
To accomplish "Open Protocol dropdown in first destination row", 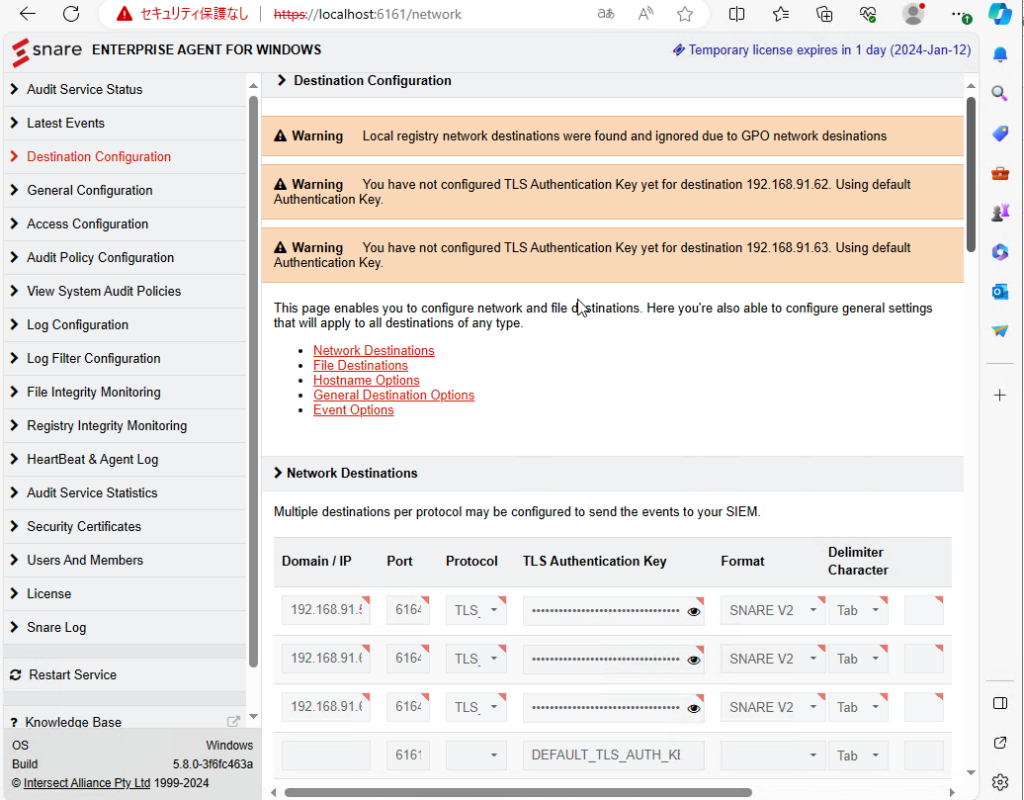I will pos(476,611).
